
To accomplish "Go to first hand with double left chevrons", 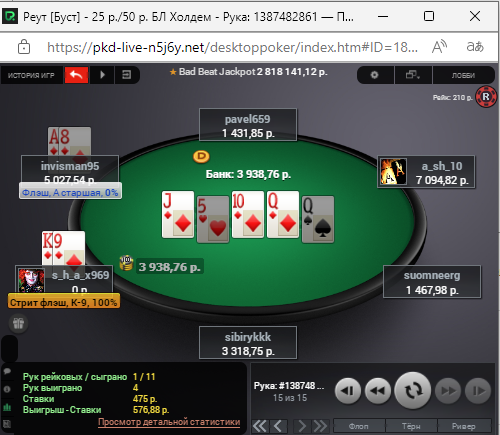I will pyautogui.click(x=260, y=426).
